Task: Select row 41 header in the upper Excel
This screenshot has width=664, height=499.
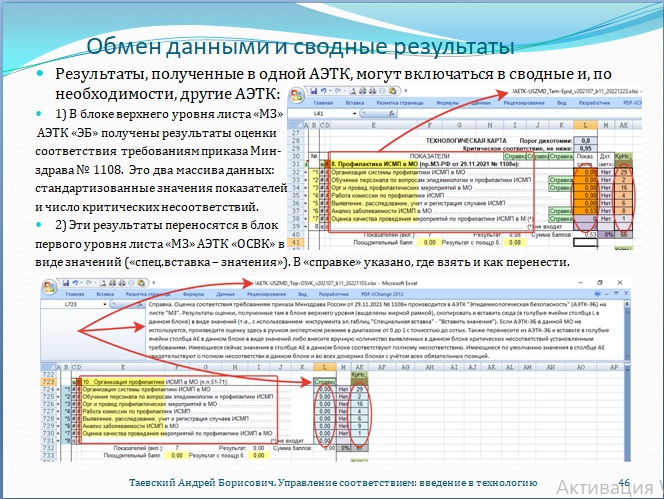Action: point(295,243)
